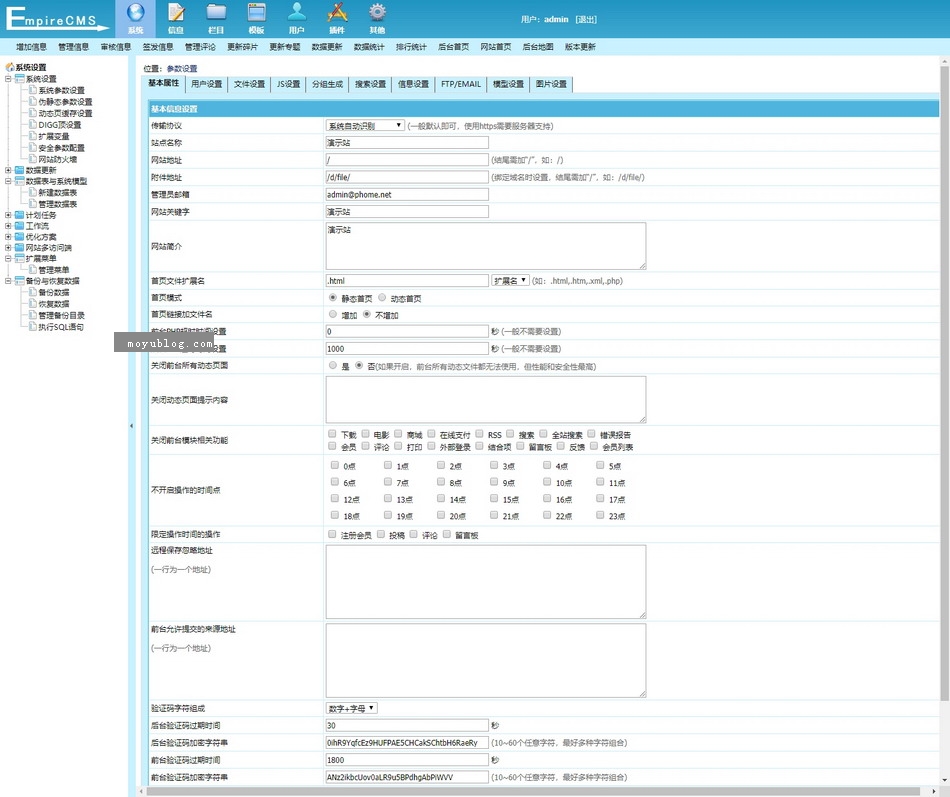Viewport: 950px width, 797px height.
Task: Expand the 数据更新 tree node
Action: (8, 170)
